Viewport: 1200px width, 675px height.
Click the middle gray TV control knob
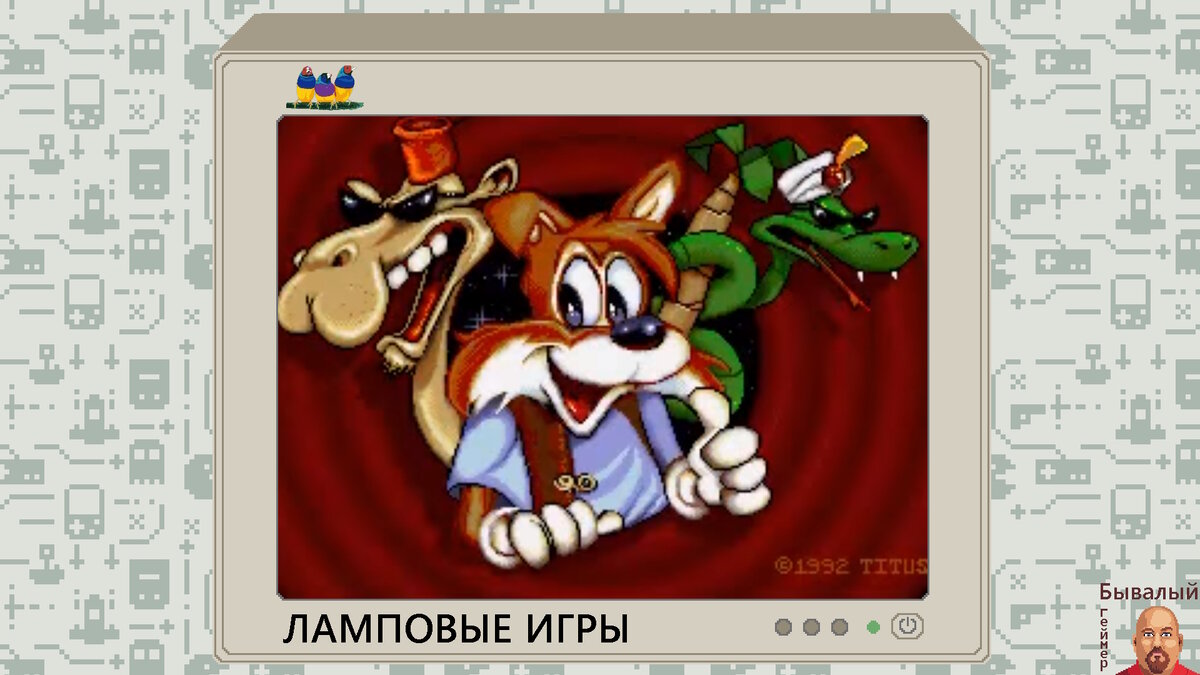[811, 627]
